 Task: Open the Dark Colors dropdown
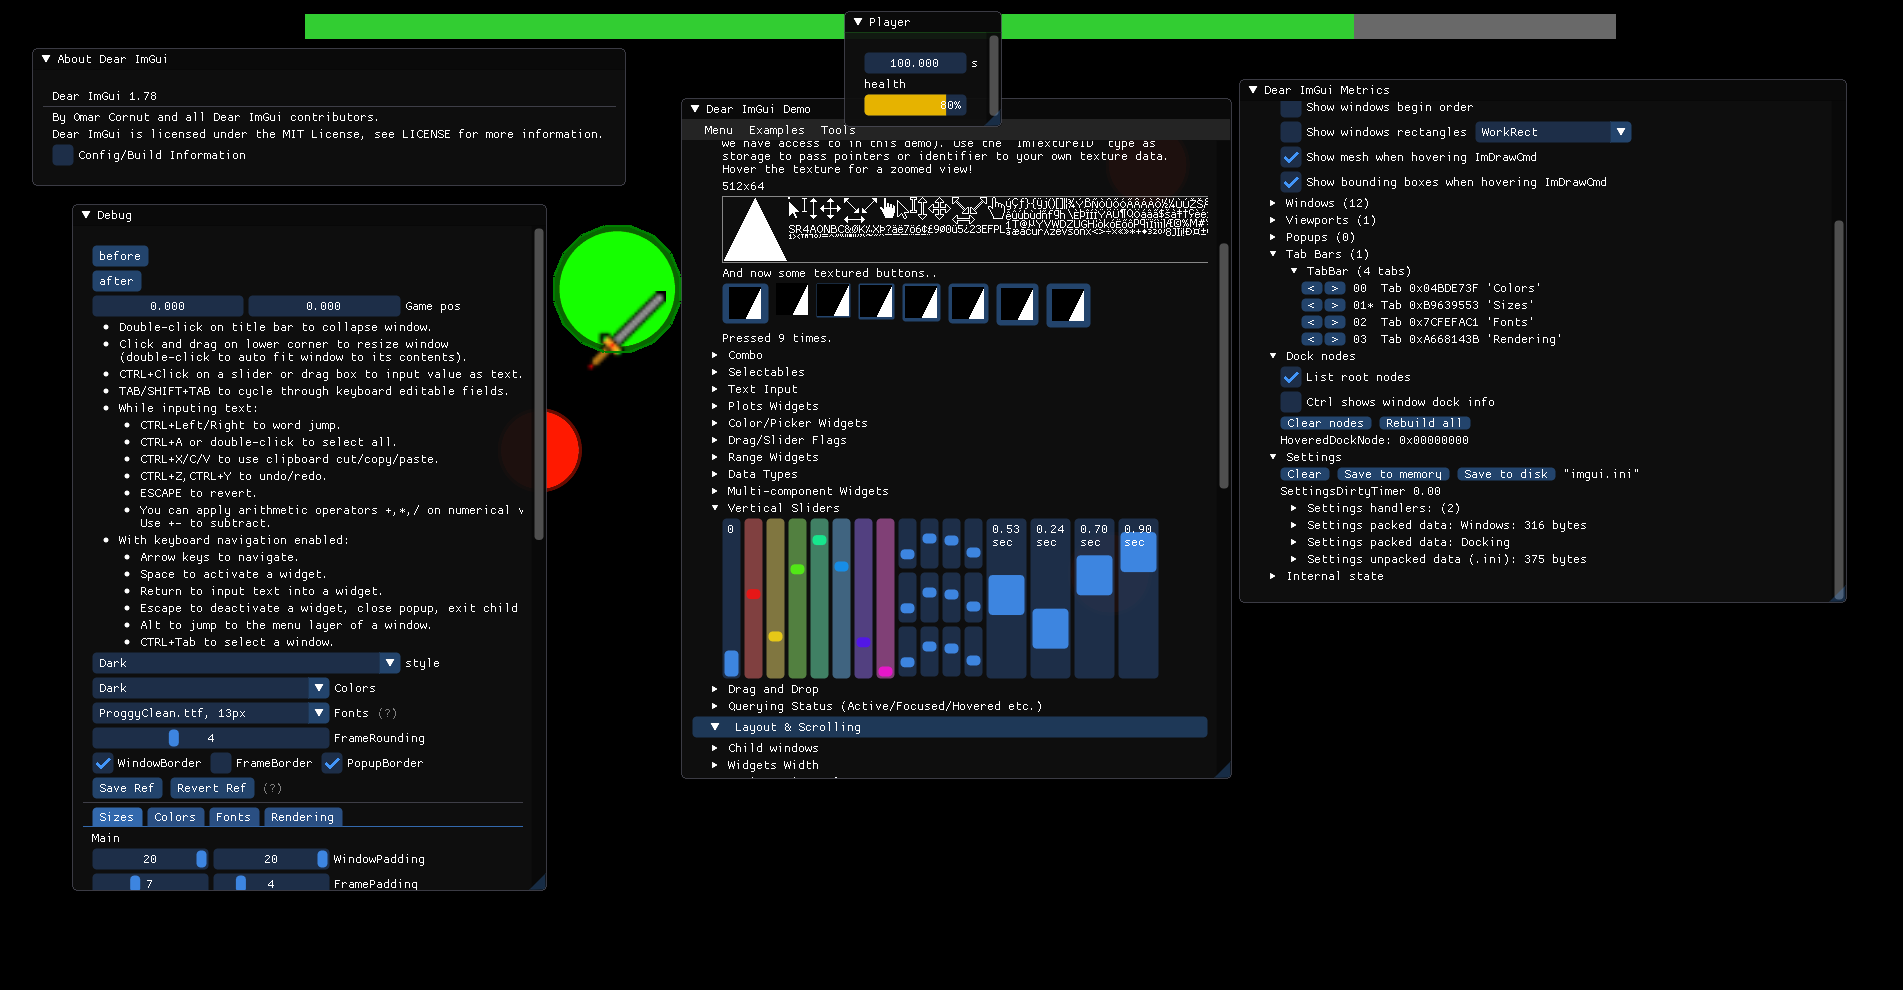click(x=210, y=688)
